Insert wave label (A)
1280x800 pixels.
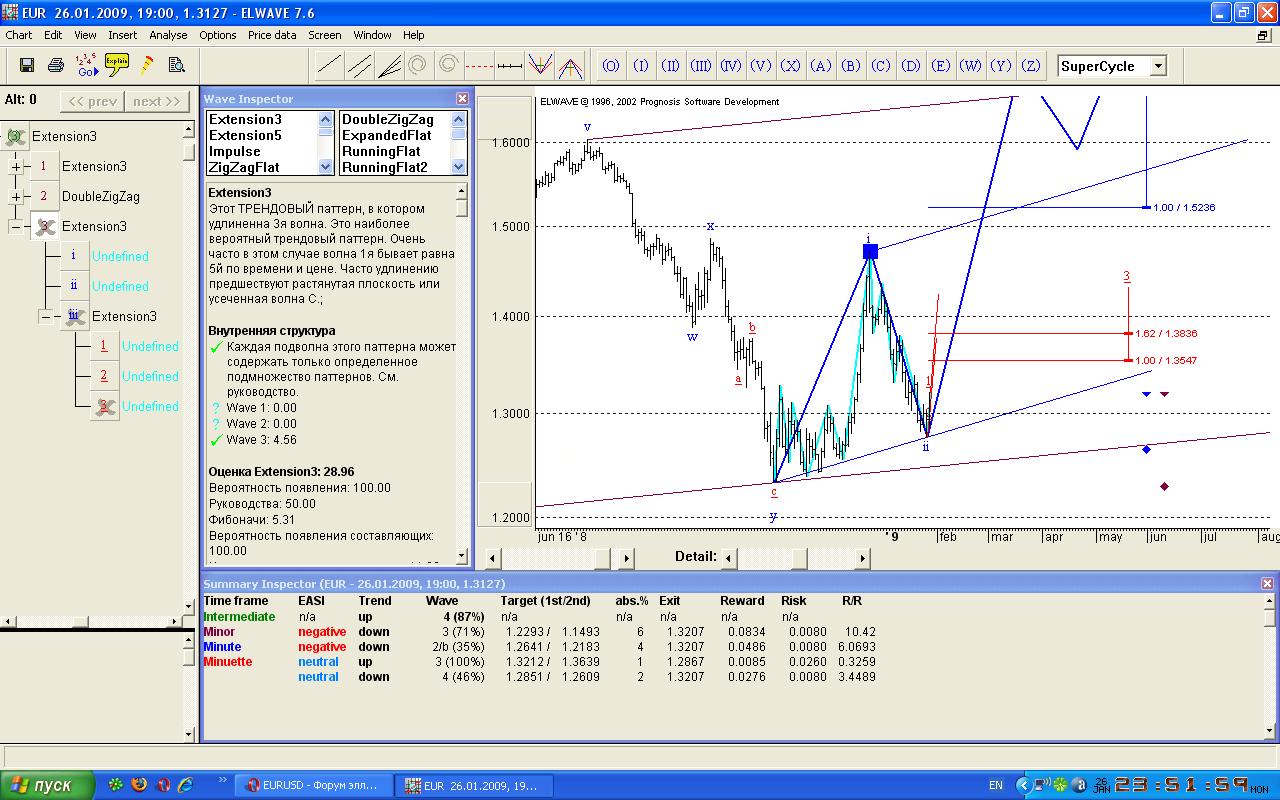(x=821, y=66)
